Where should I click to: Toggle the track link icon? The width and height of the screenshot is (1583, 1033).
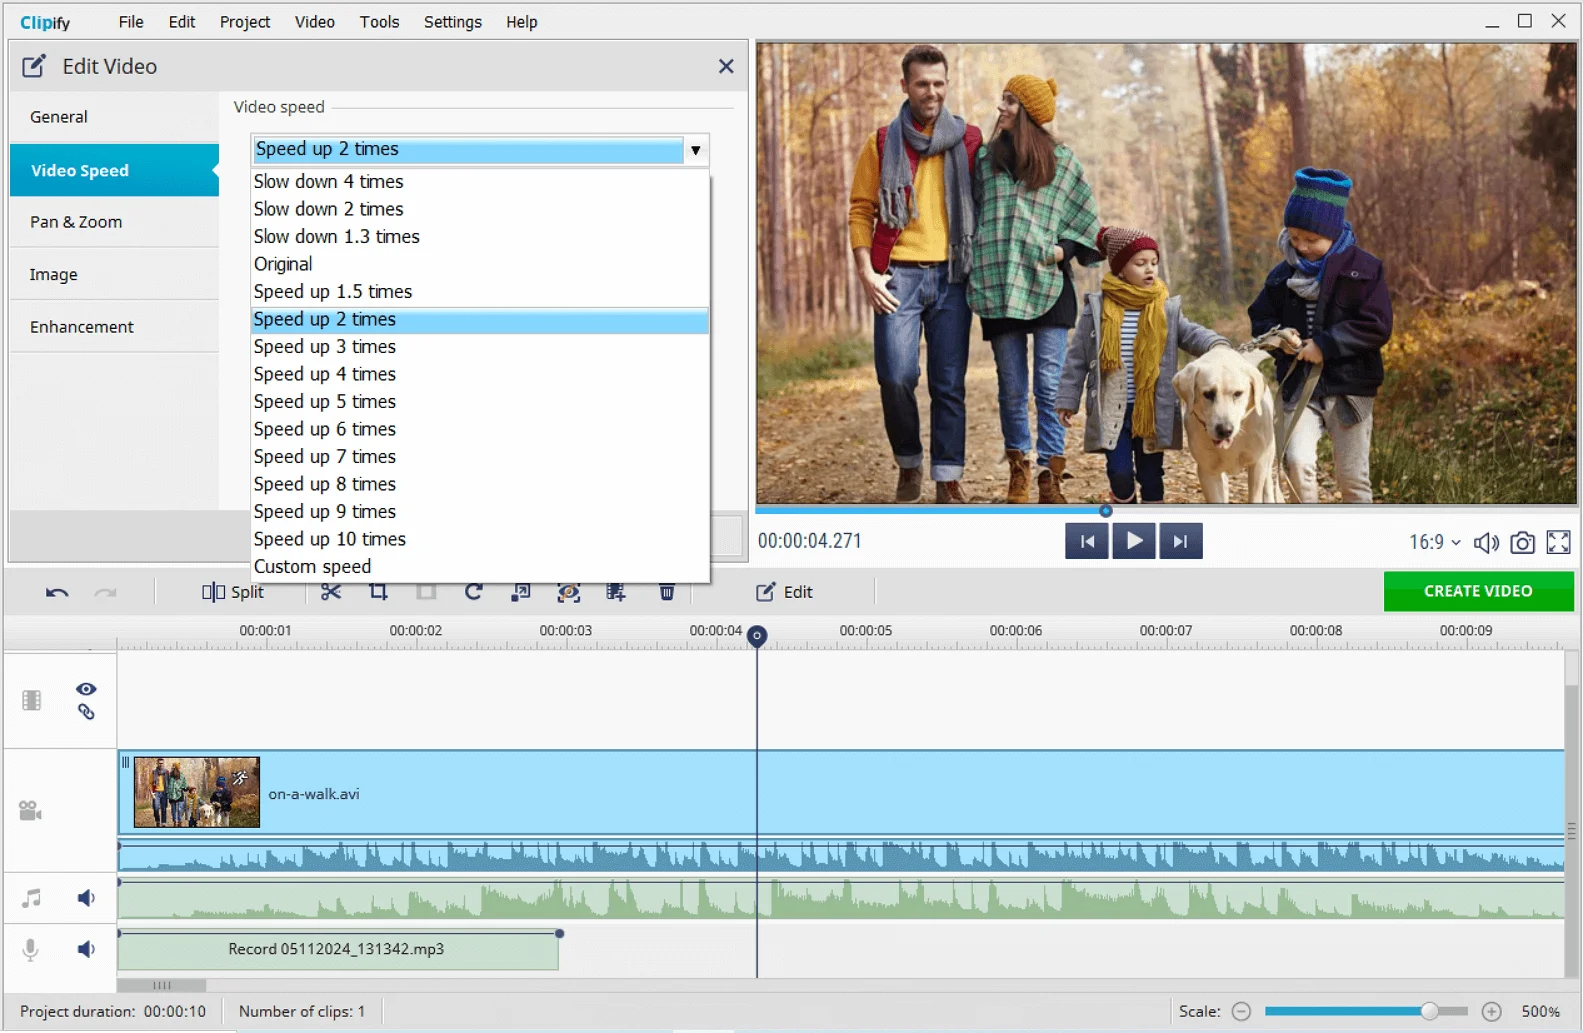pos(86,712)
